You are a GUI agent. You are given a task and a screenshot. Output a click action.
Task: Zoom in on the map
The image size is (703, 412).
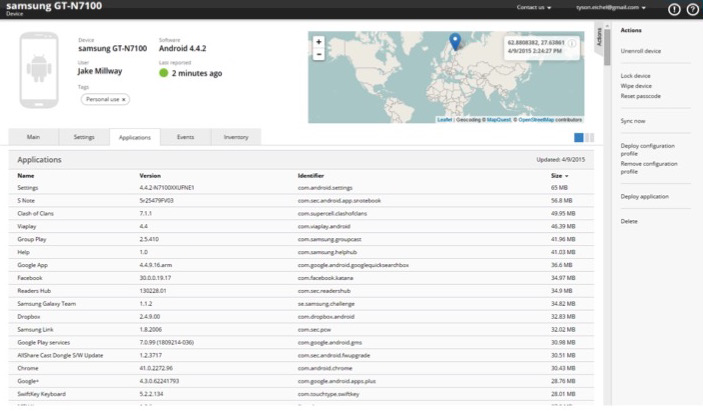(319, 42)
